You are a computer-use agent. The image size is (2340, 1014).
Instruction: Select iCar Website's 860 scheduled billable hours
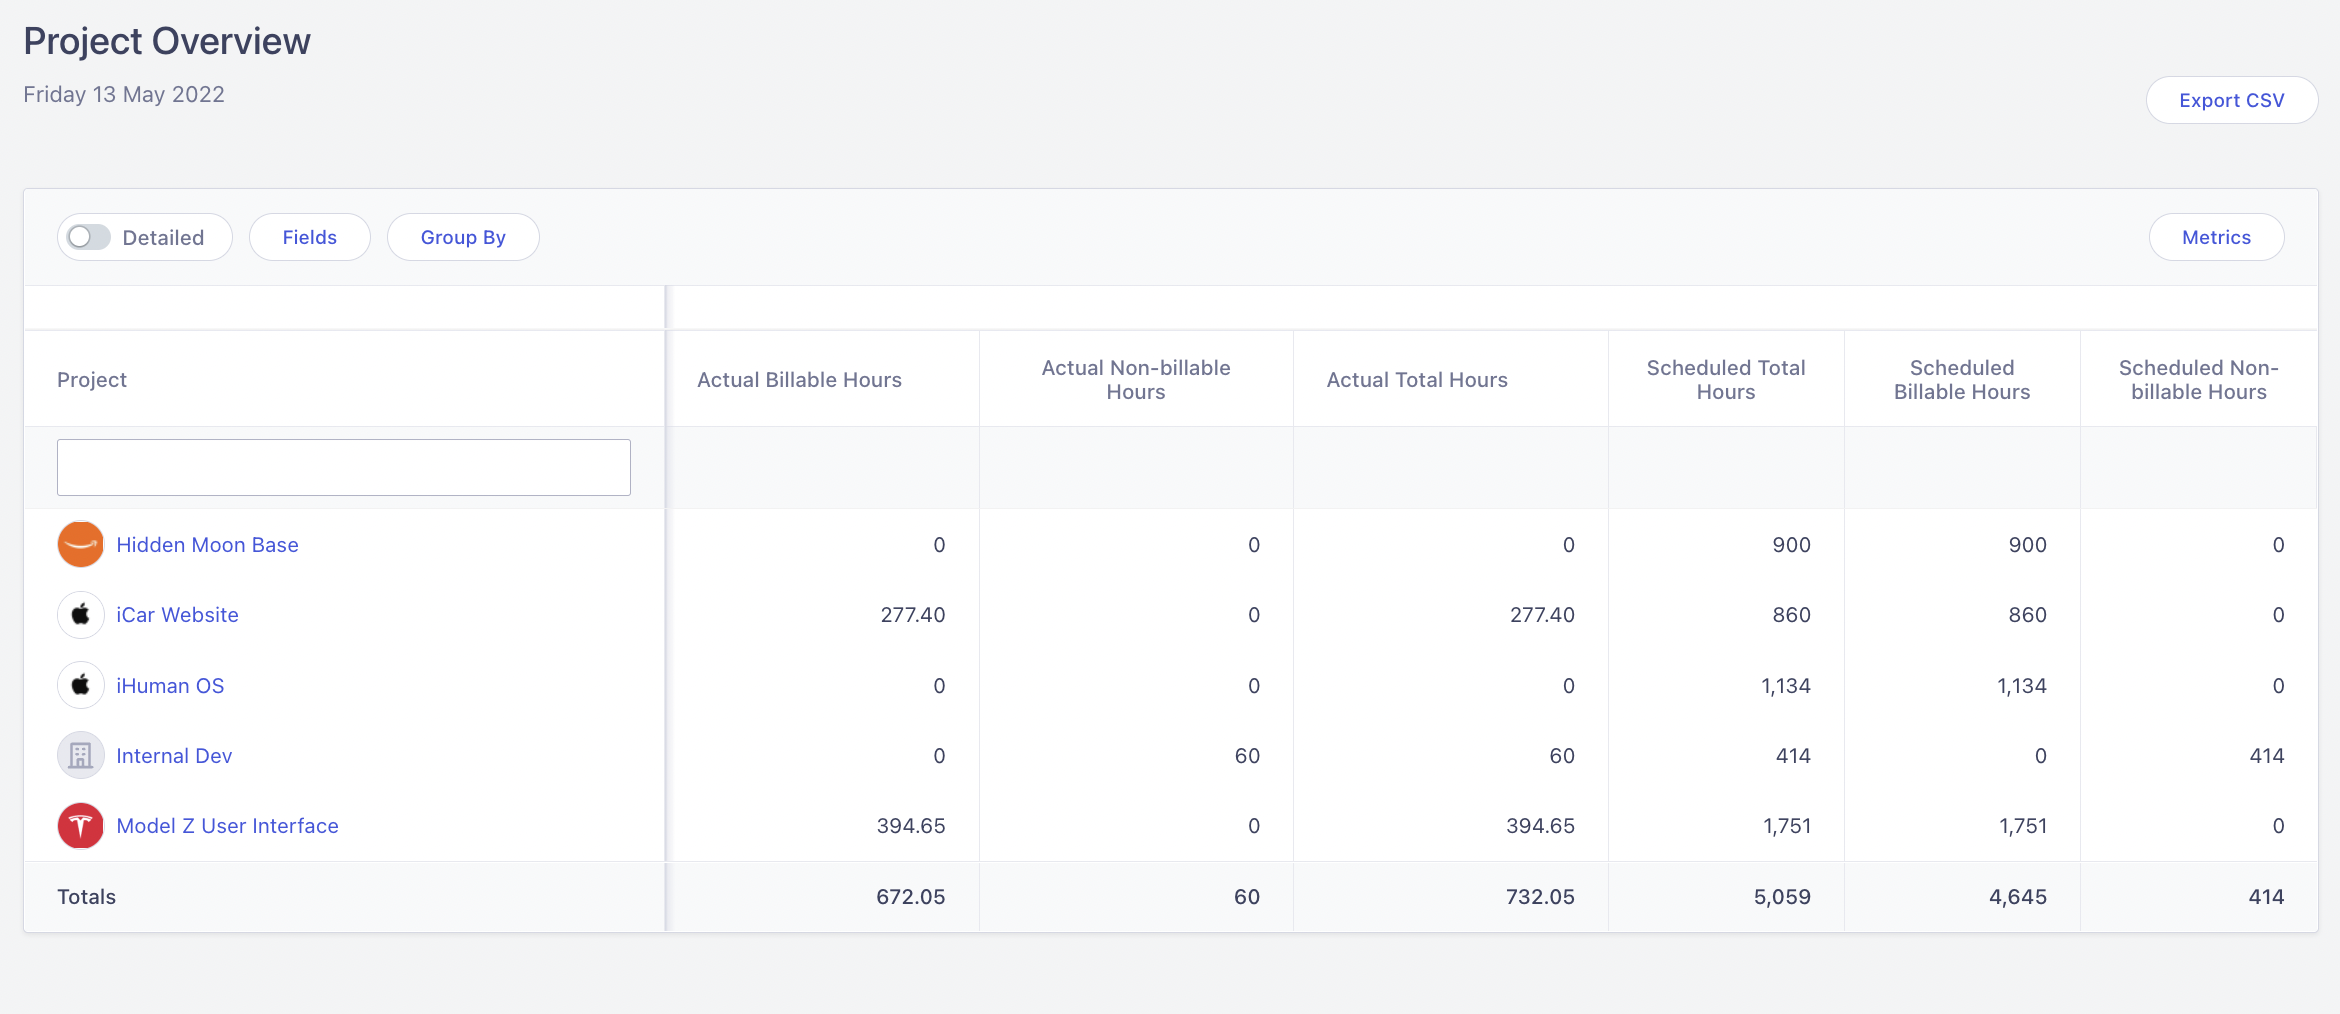[x=2028, y=615]
